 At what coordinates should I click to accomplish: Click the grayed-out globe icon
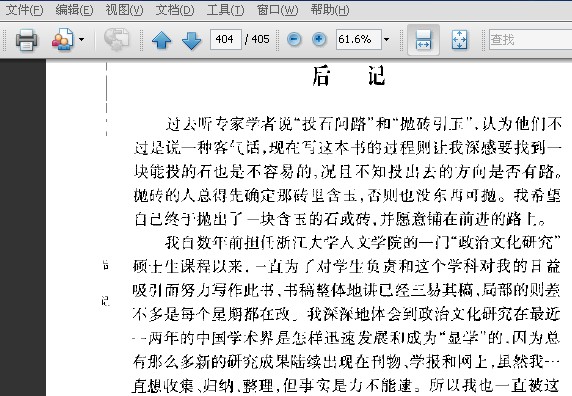tap(116, 39)
